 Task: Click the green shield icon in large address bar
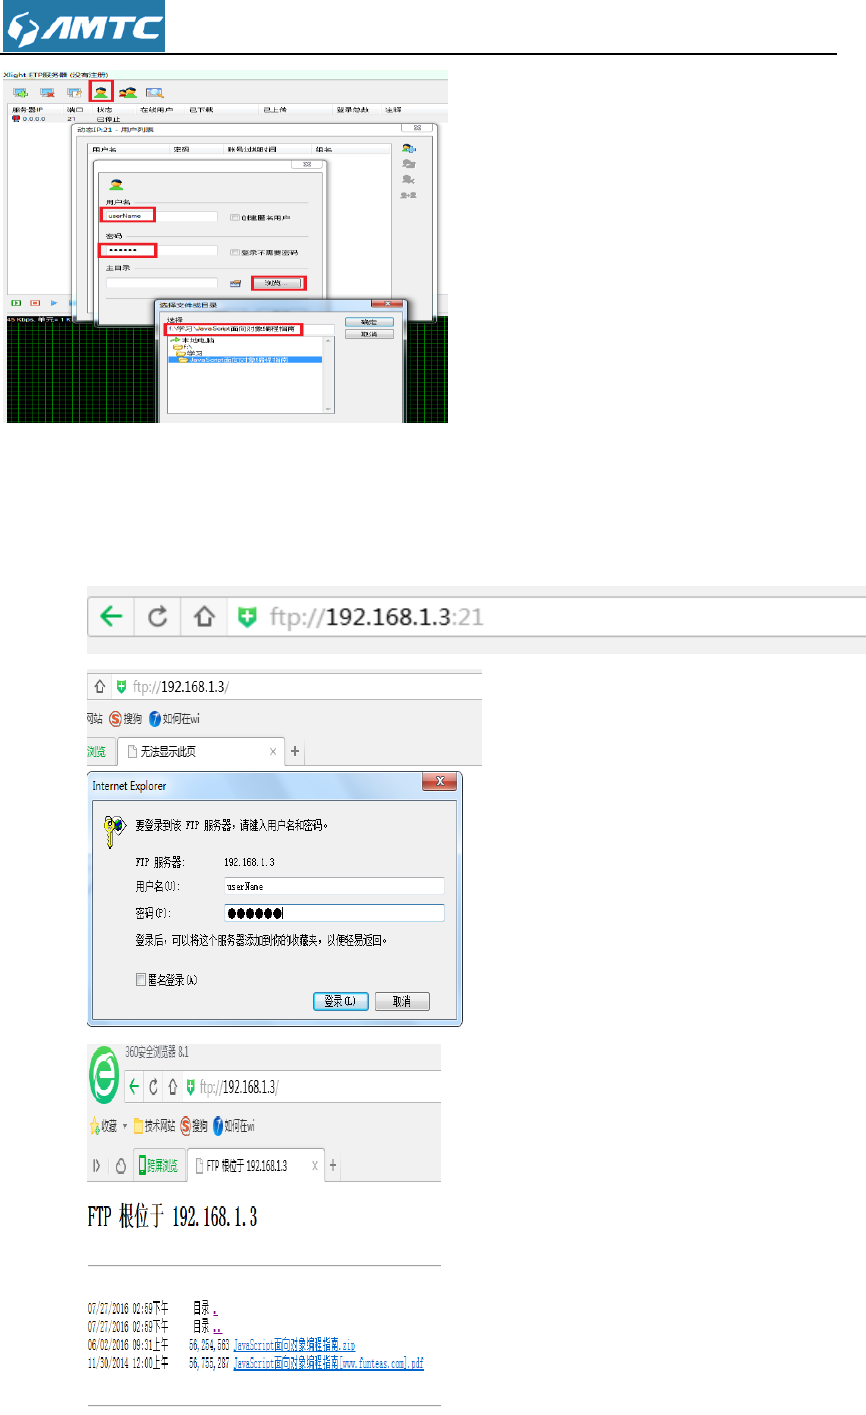[x=248, y=616]
